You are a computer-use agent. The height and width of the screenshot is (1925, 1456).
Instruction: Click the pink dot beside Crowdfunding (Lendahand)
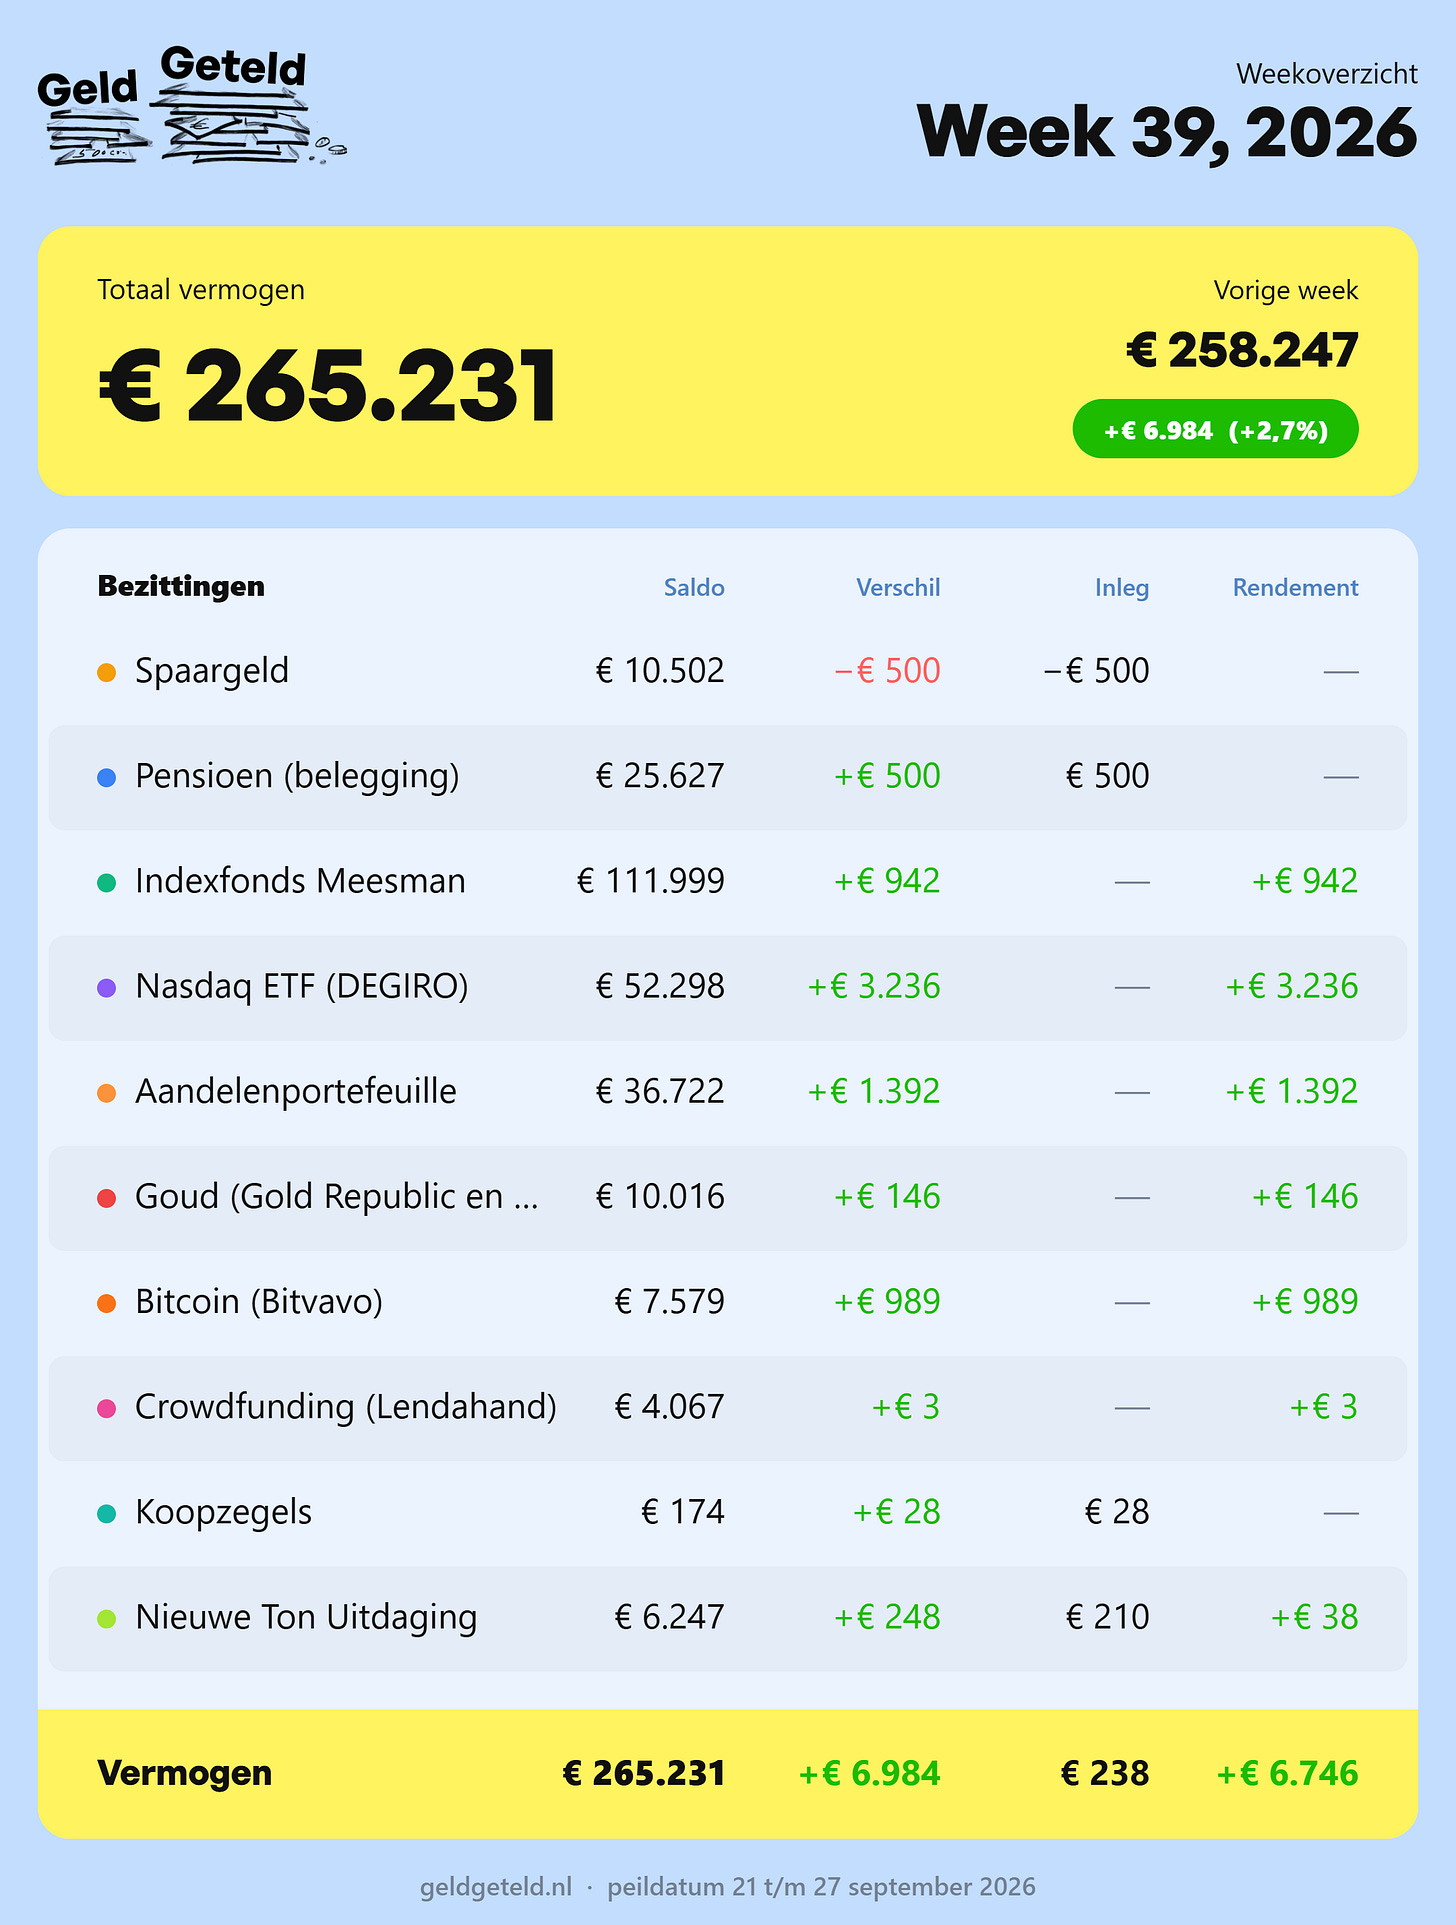point(107,1409)
